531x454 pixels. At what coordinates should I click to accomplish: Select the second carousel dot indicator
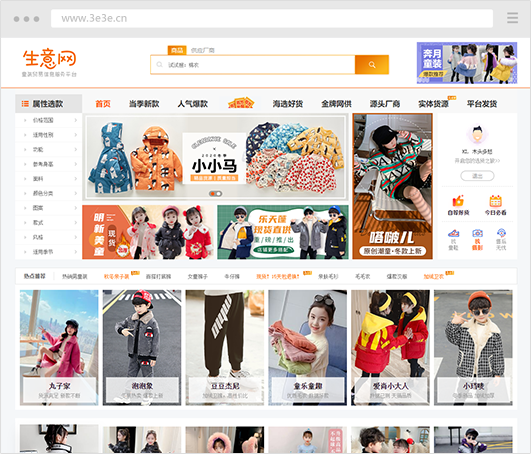pos(219,194)
